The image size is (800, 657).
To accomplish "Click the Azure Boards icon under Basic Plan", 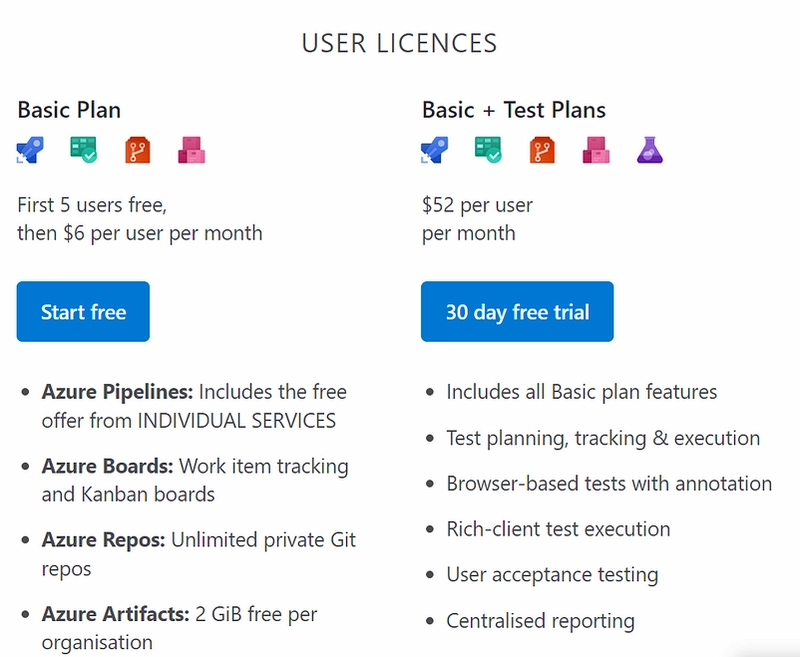I will (x=84, y=149).
